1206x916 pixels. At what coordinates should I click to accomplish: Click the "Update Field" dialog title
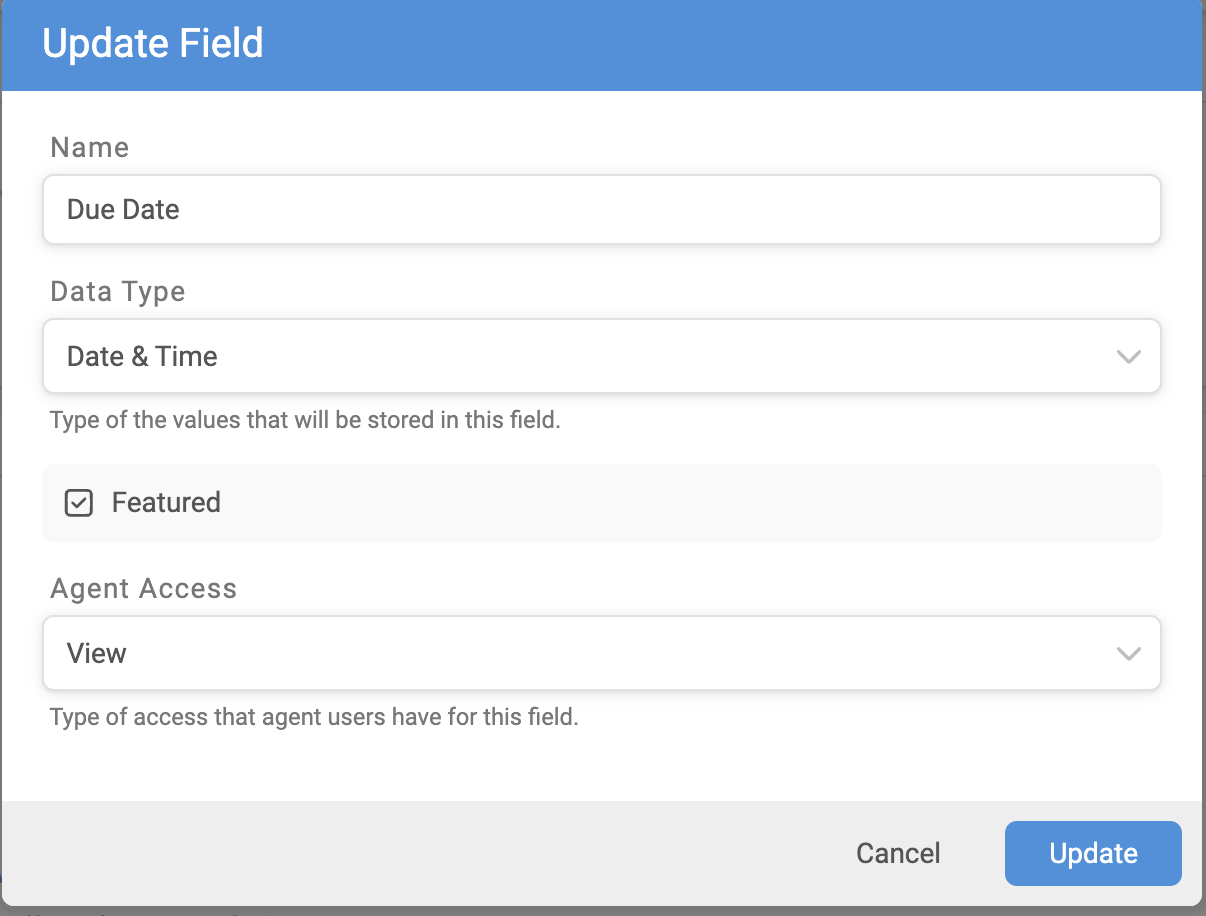pos(153,44)
